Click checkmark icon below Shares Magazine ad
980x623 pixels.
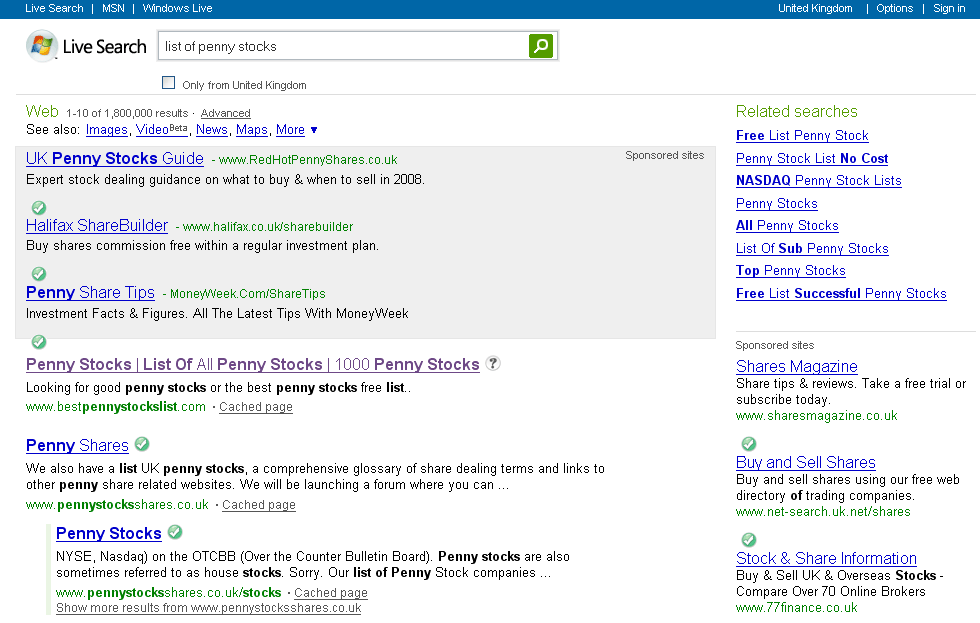point(749,444)
